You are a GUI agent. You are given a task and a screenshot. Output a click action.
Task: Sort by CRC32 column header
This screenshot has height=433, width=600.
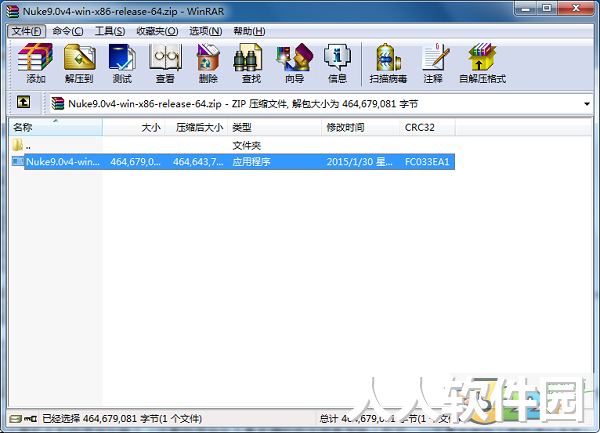click(427, 127)
